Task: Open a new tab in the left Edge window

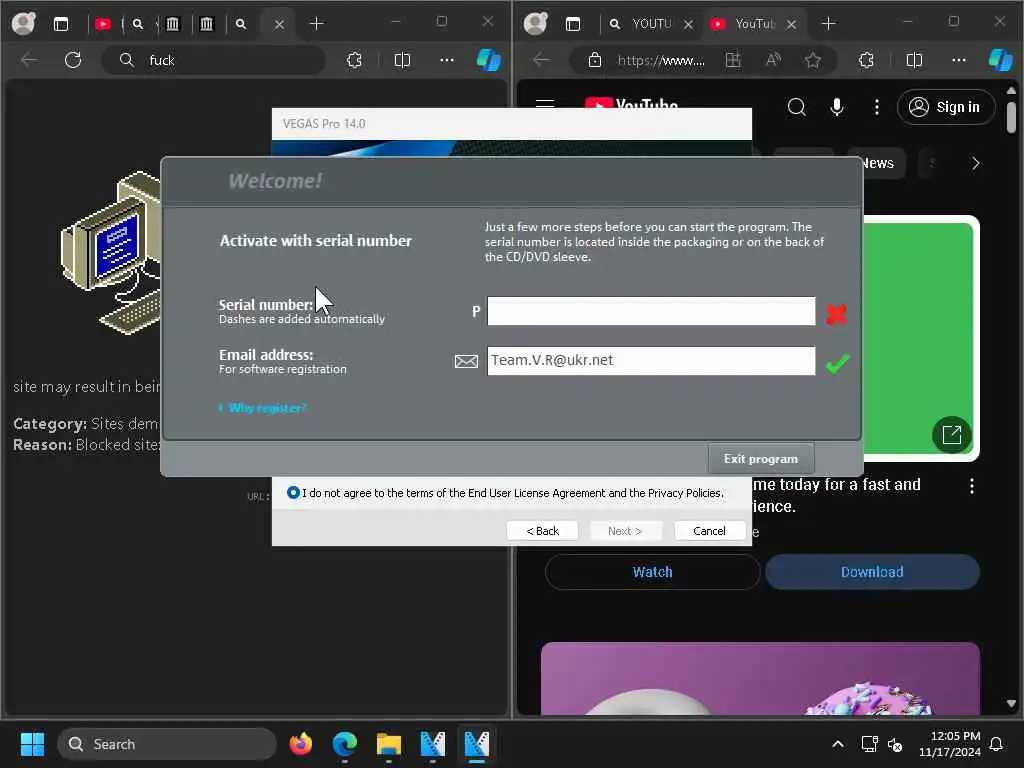Action: pos(317,24)
